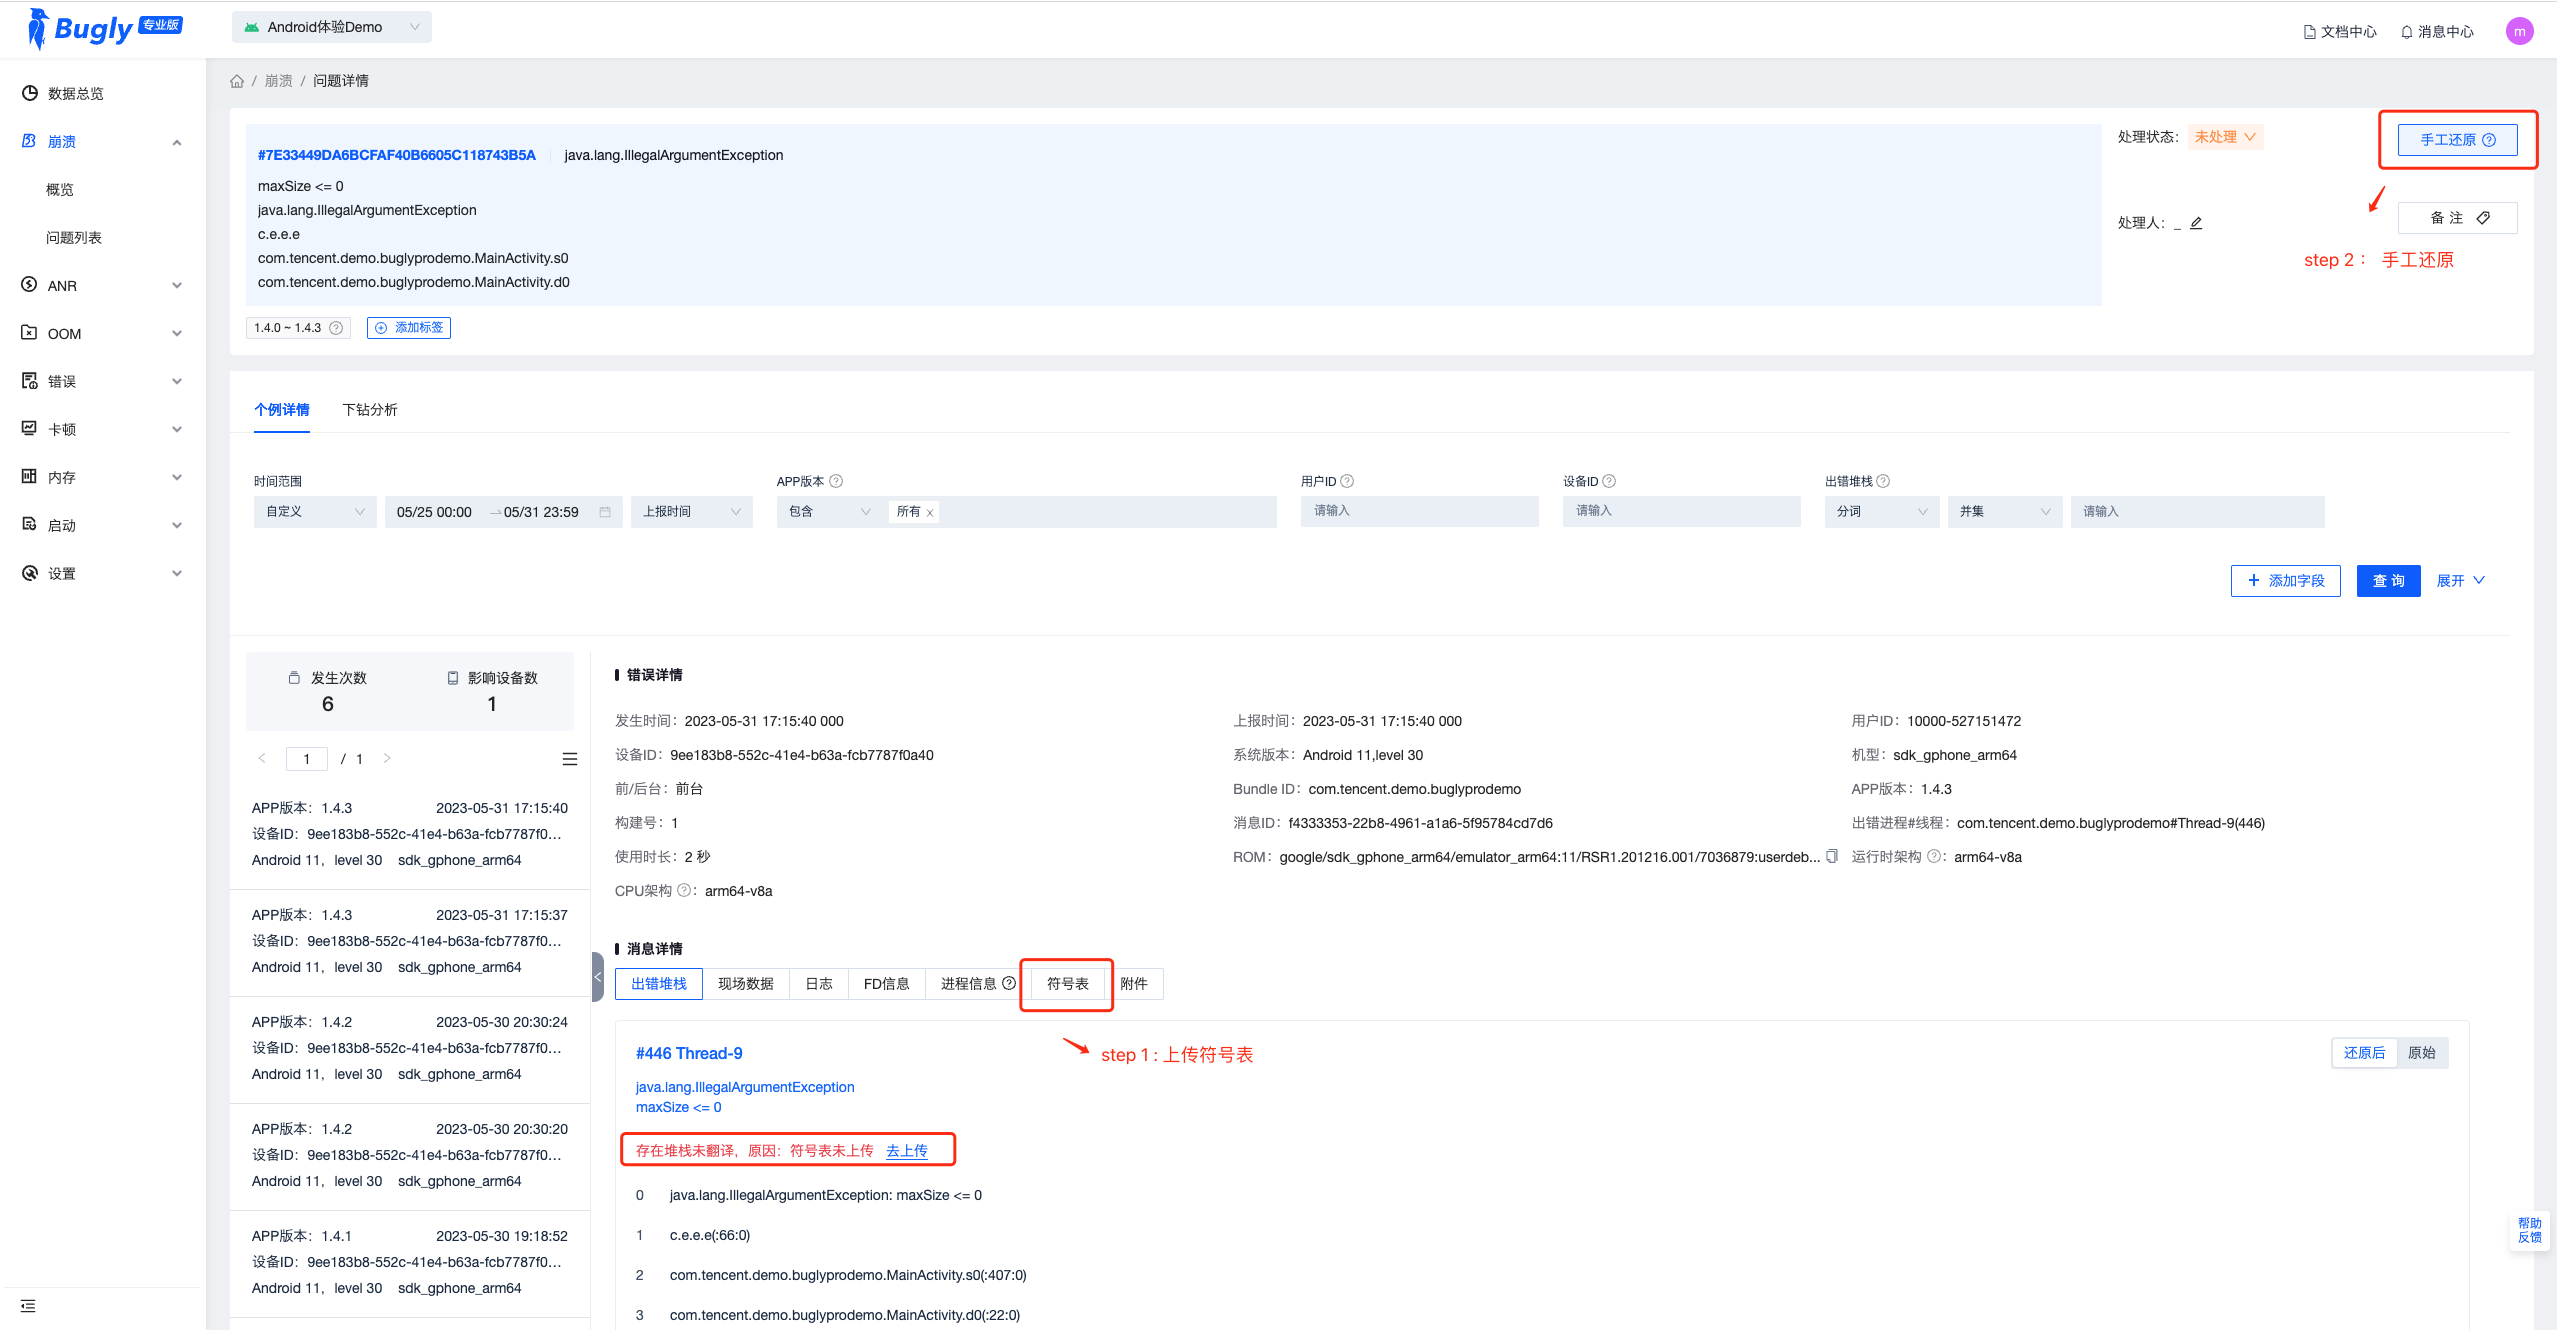Click the OOM sidebar icon
2557x1330 pixels.
click(x=30, y=333)
